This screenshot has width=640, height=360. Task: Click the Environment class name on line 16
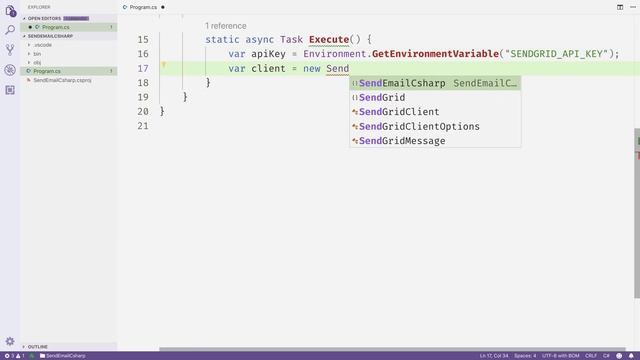tap(334, 54)
